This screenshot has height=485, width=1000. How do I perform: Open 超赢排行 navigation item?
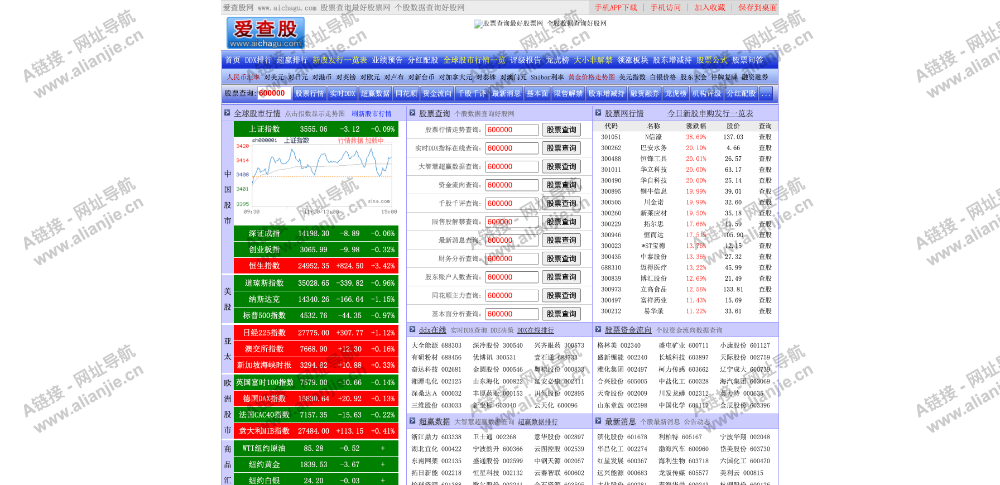tap(291, 60)
